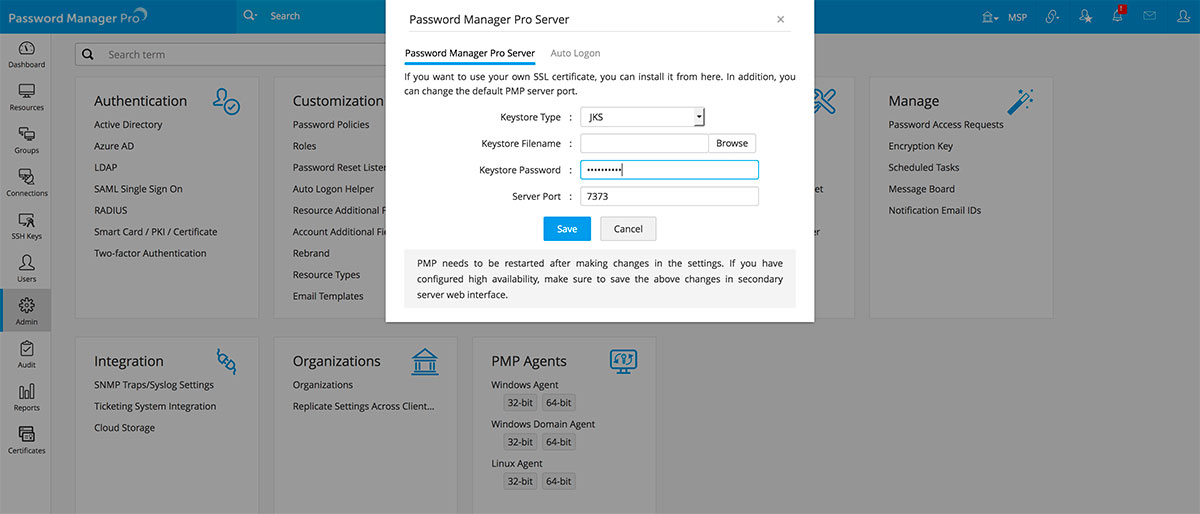Open Password Policies

coord(331,125)
